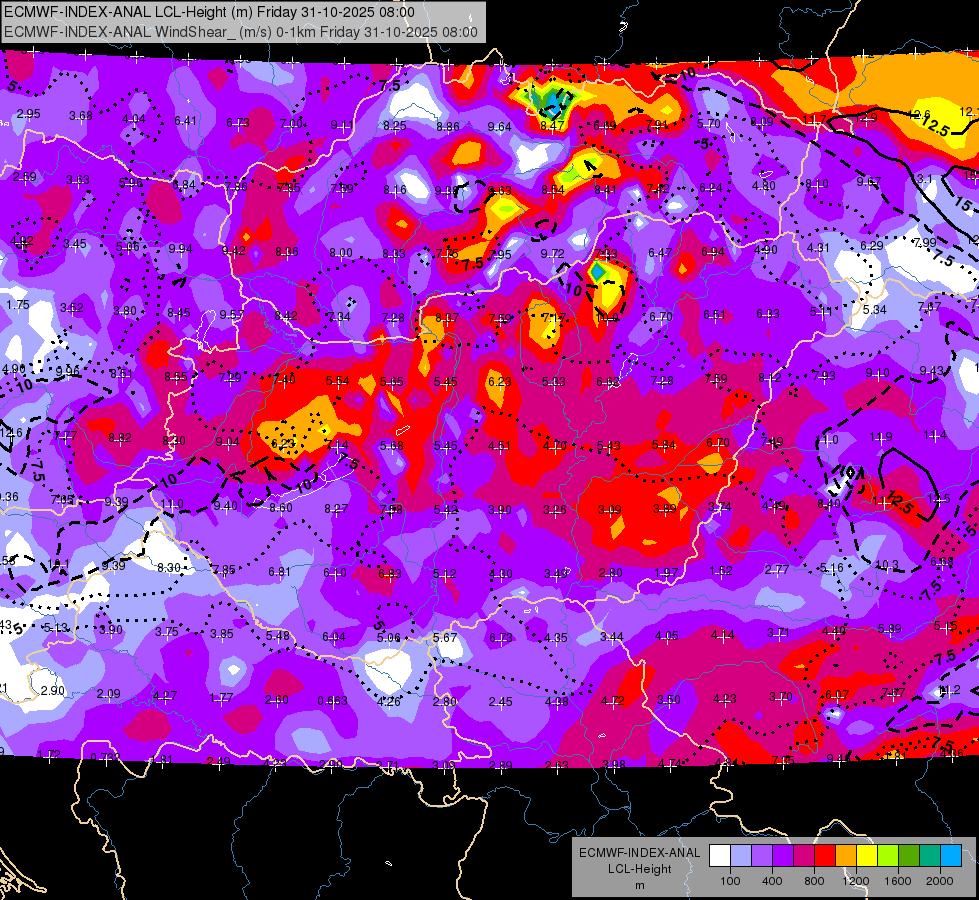The image size is (979, 900).
Task: Select the dark green legend swatch right of 1600
Action: click(908, 855)
